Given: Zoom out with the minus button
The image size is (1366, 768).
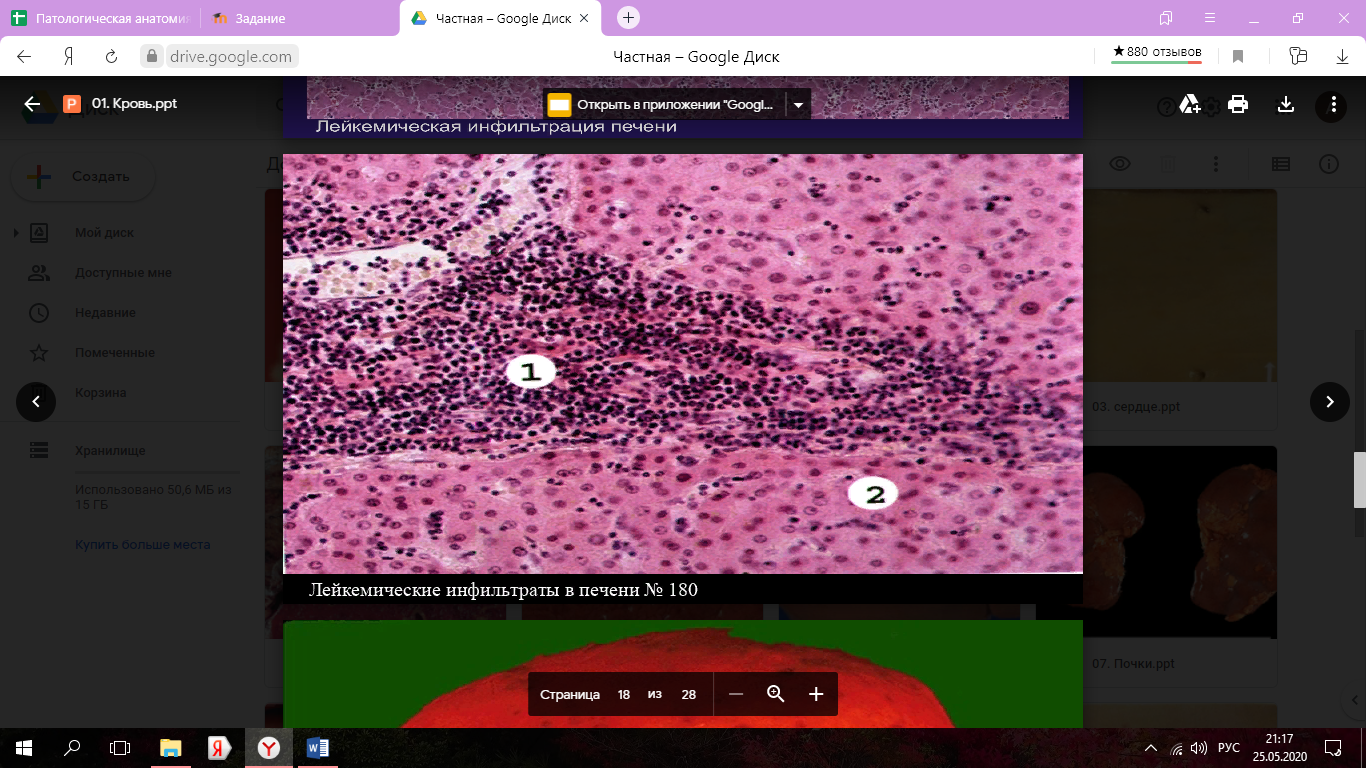Looking at the screenshot, I should 736,694.
